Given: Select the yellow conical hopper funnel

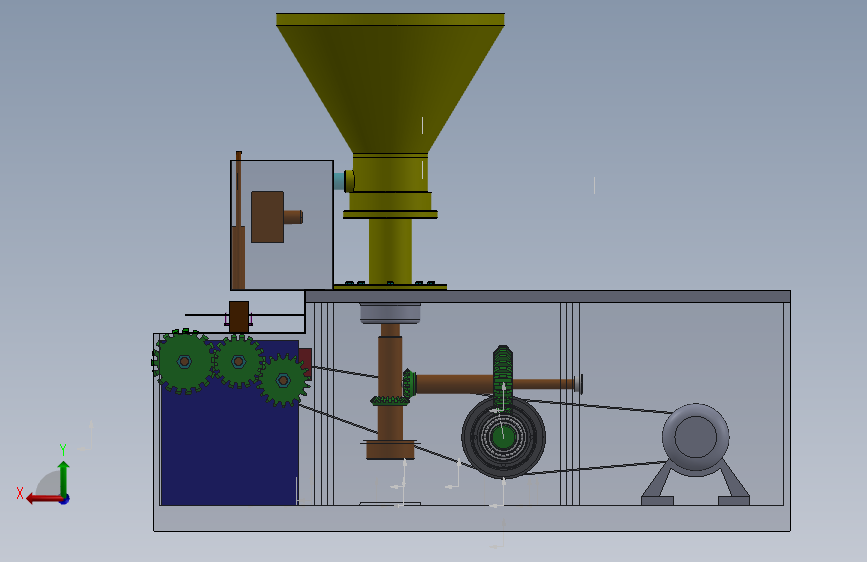Looking at the screenshot, I should point(390,89).
